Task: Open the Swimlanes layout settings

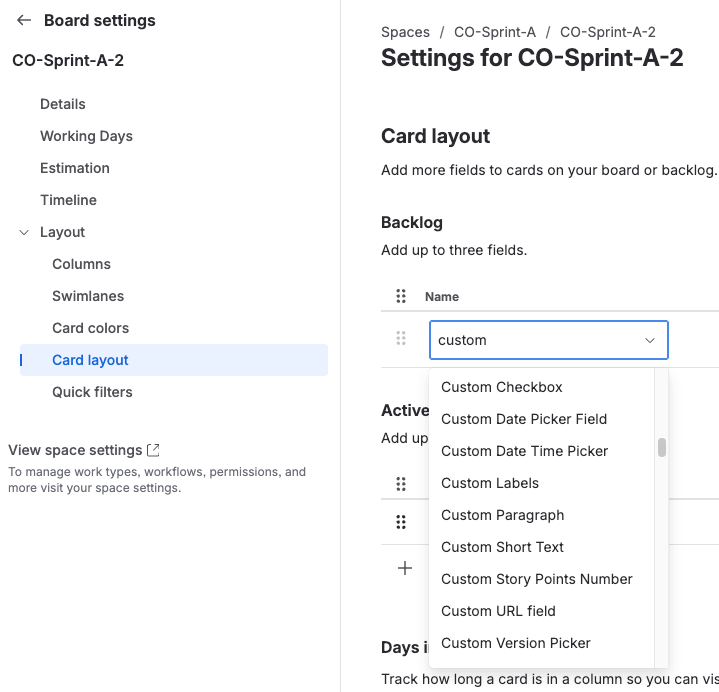Action: point(88,296)
